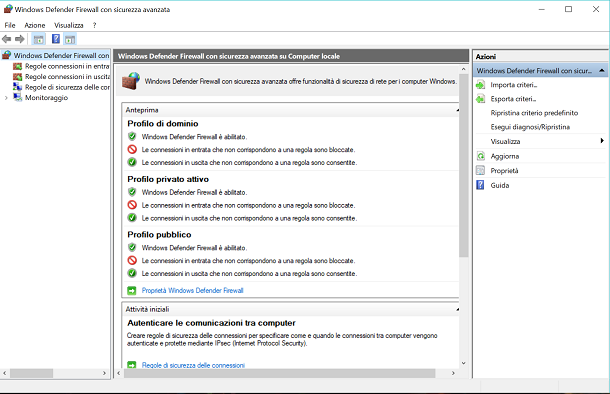
Task: Click Importa criteri action
Action: click(x=514, y=85)
